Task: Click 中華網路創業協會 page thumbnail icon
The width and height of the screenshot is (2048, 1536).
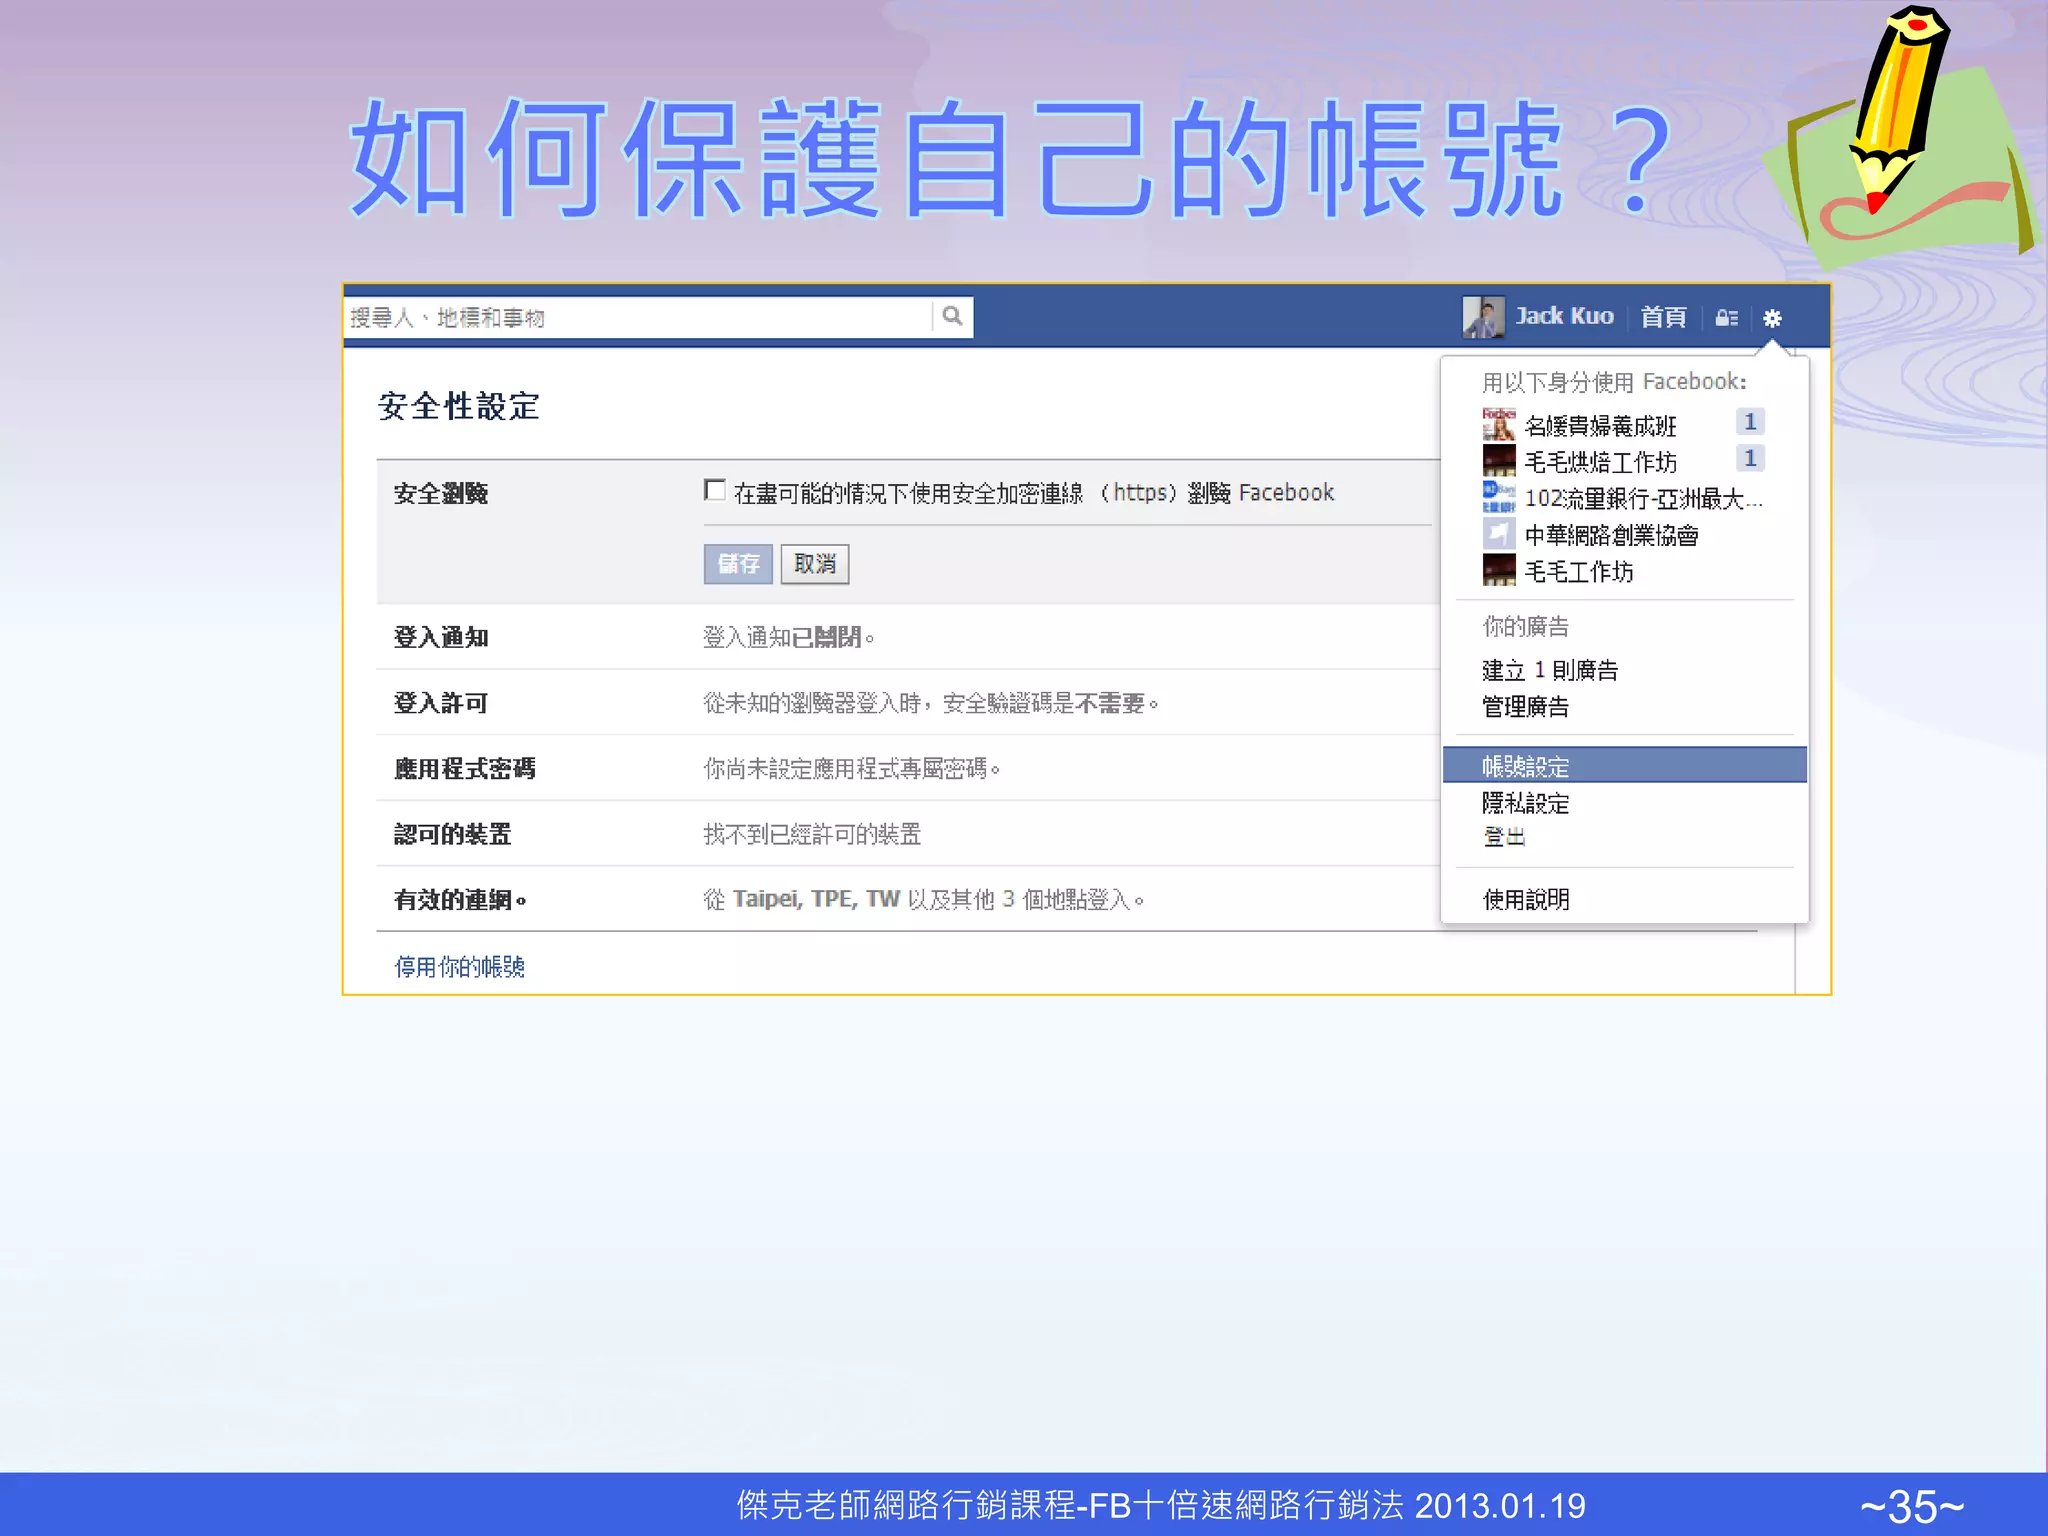Action: click(1499, 533)
